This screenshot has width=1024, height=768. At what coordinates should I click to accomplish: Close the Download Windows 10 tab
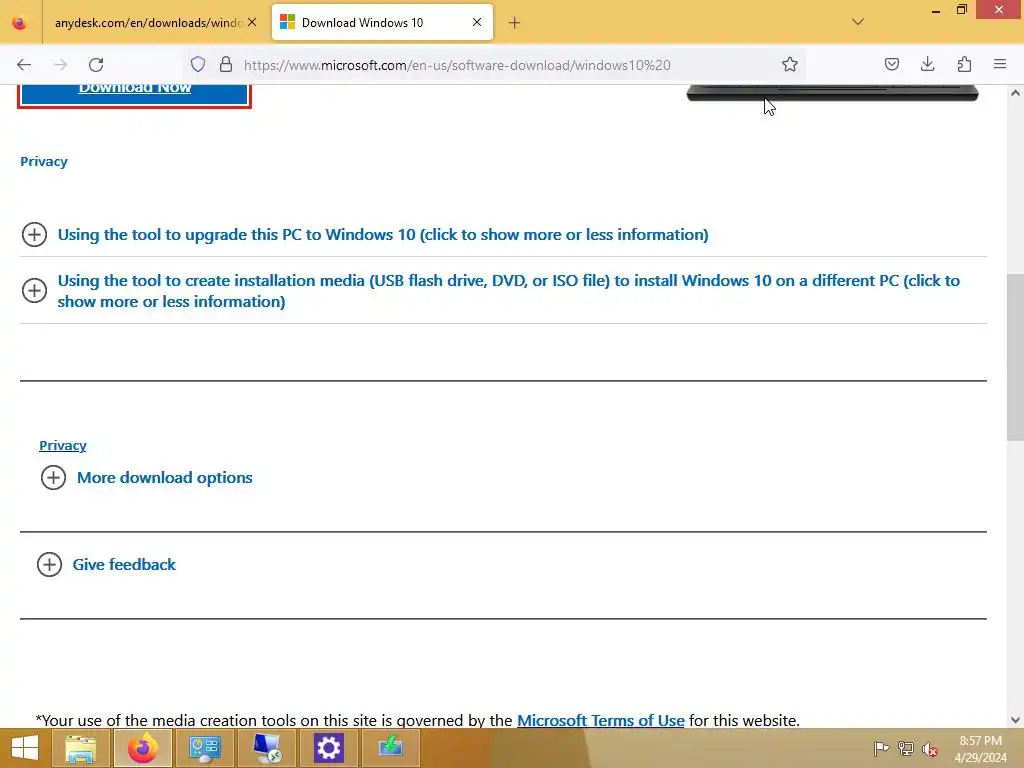pyautogui.click(x=477, y=22)
